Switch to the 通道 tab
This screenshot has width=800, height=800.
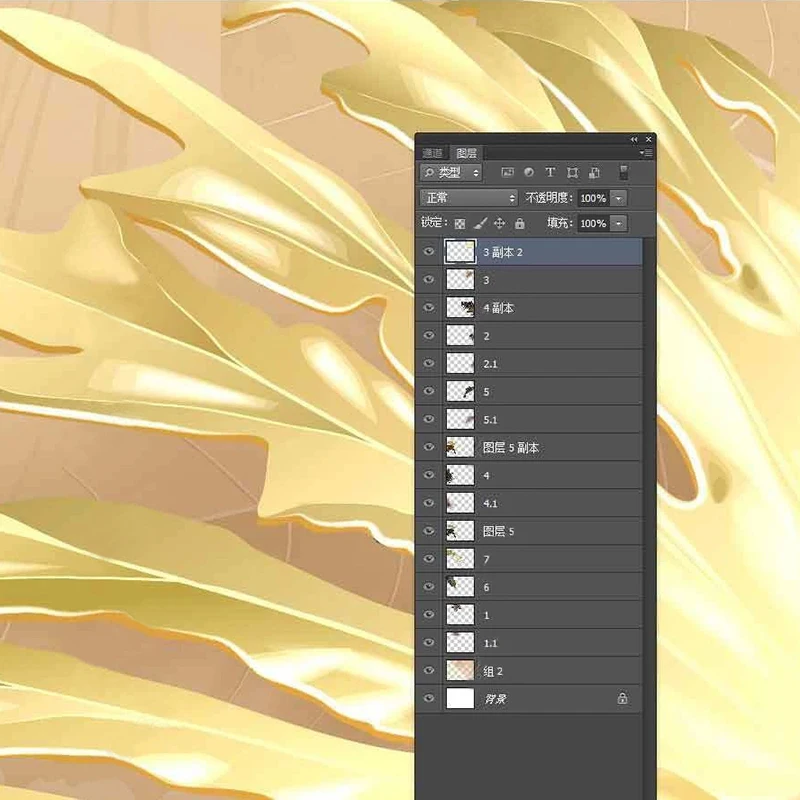click(x=433, y=153)
